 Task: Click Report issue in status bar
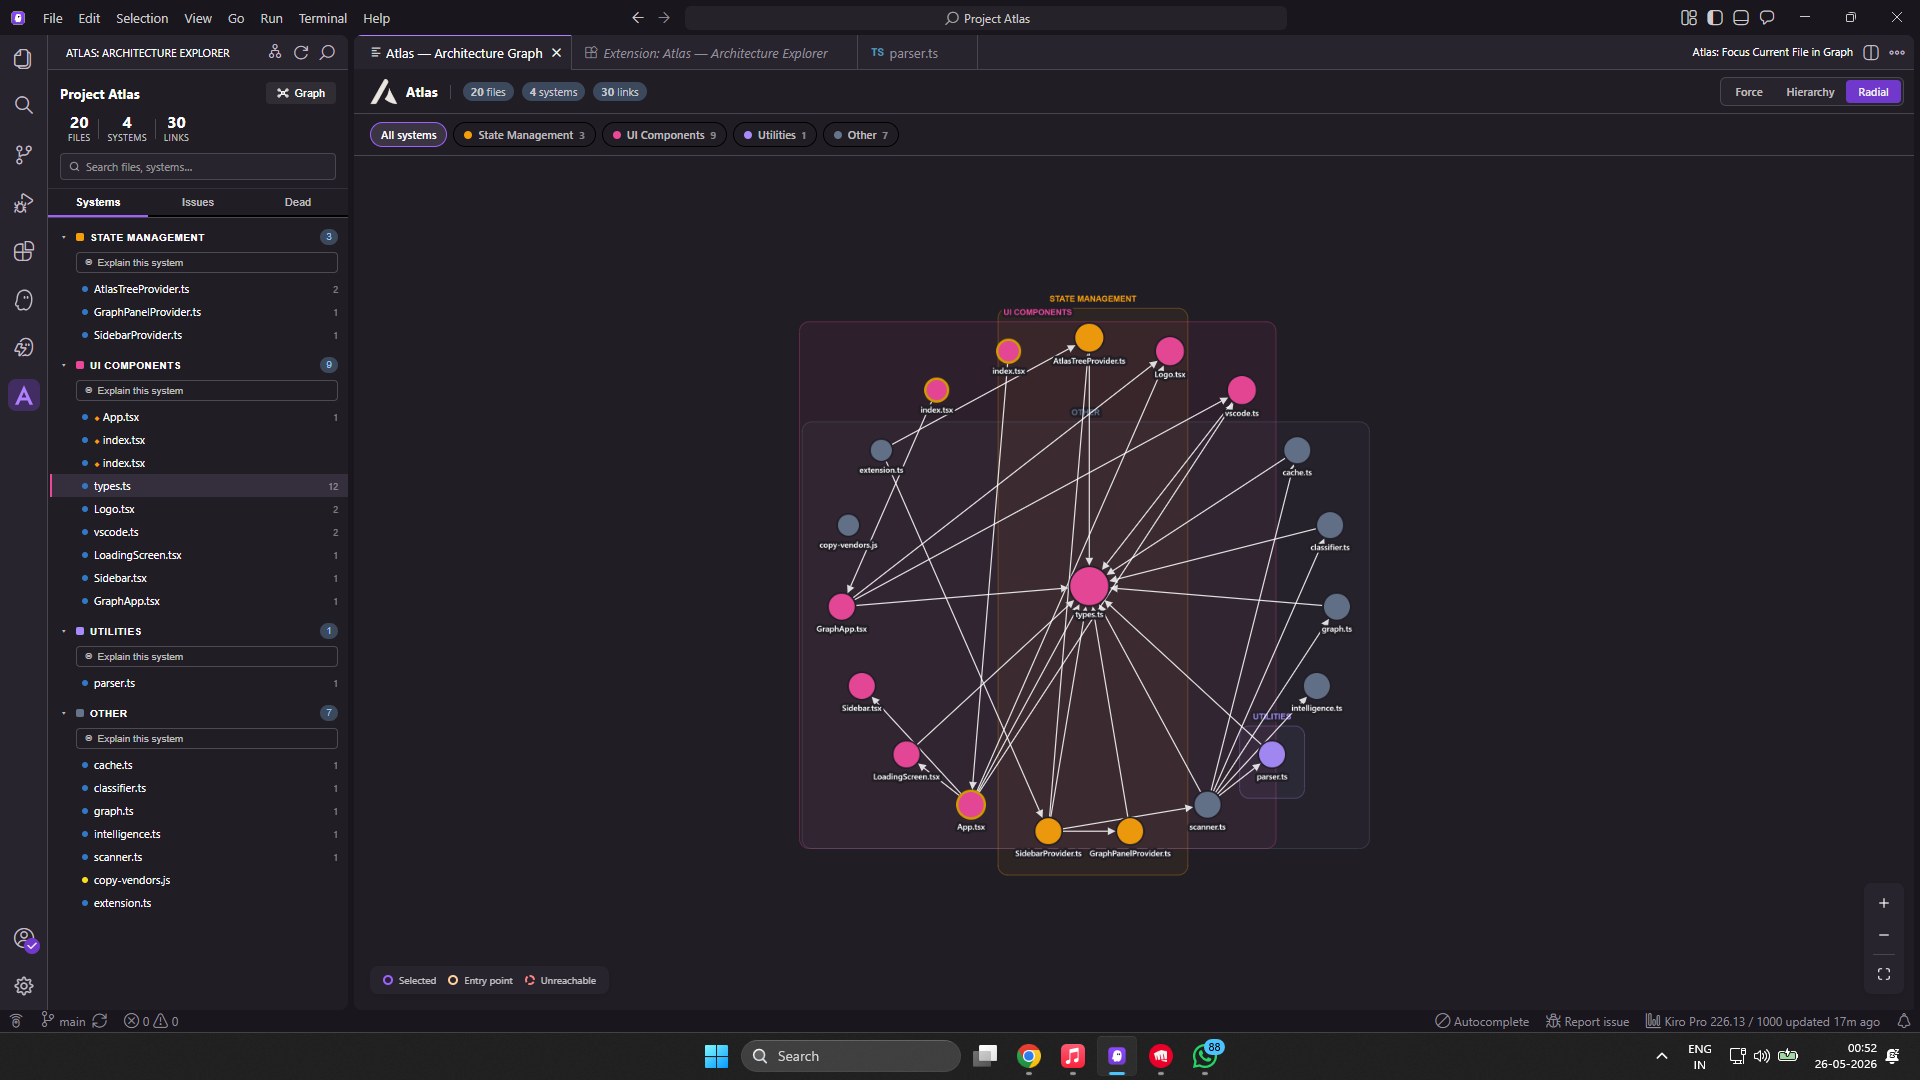coord(1588,1021)
